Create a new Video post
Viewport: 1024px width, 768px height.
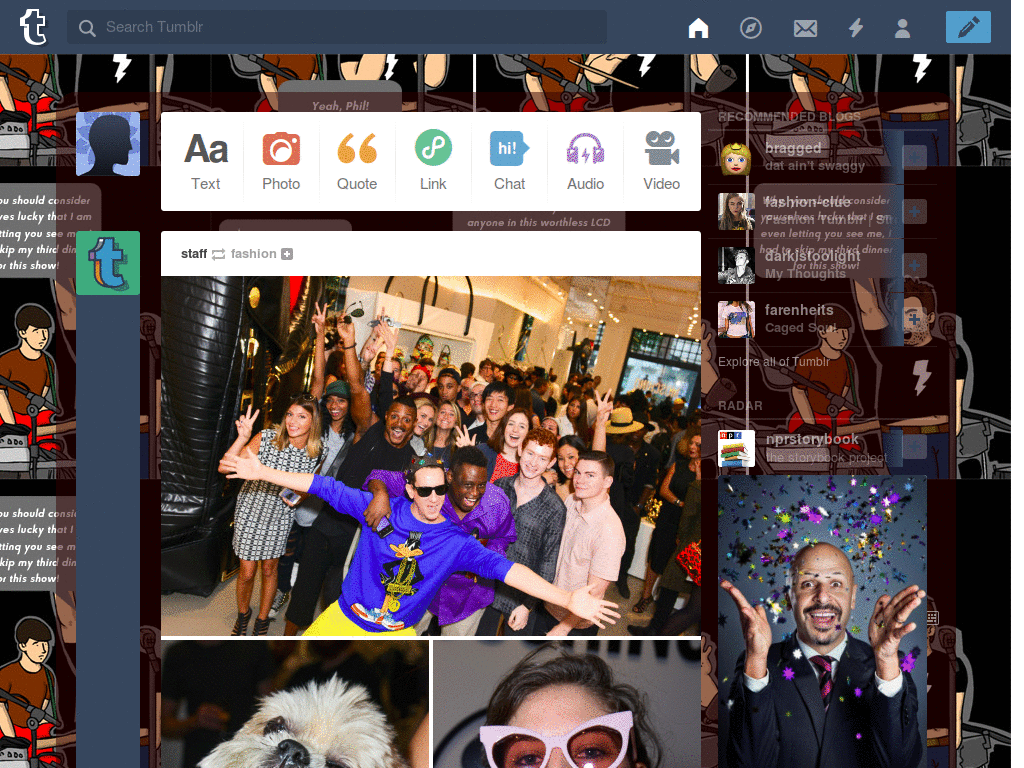pyautogui.click(x=662, y=161)
